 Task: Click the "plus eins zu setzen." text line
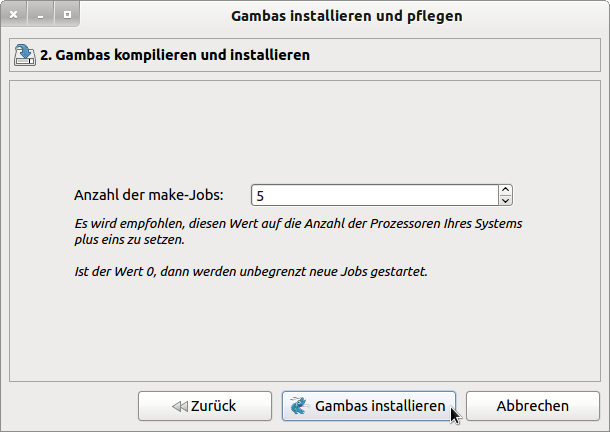130,240
